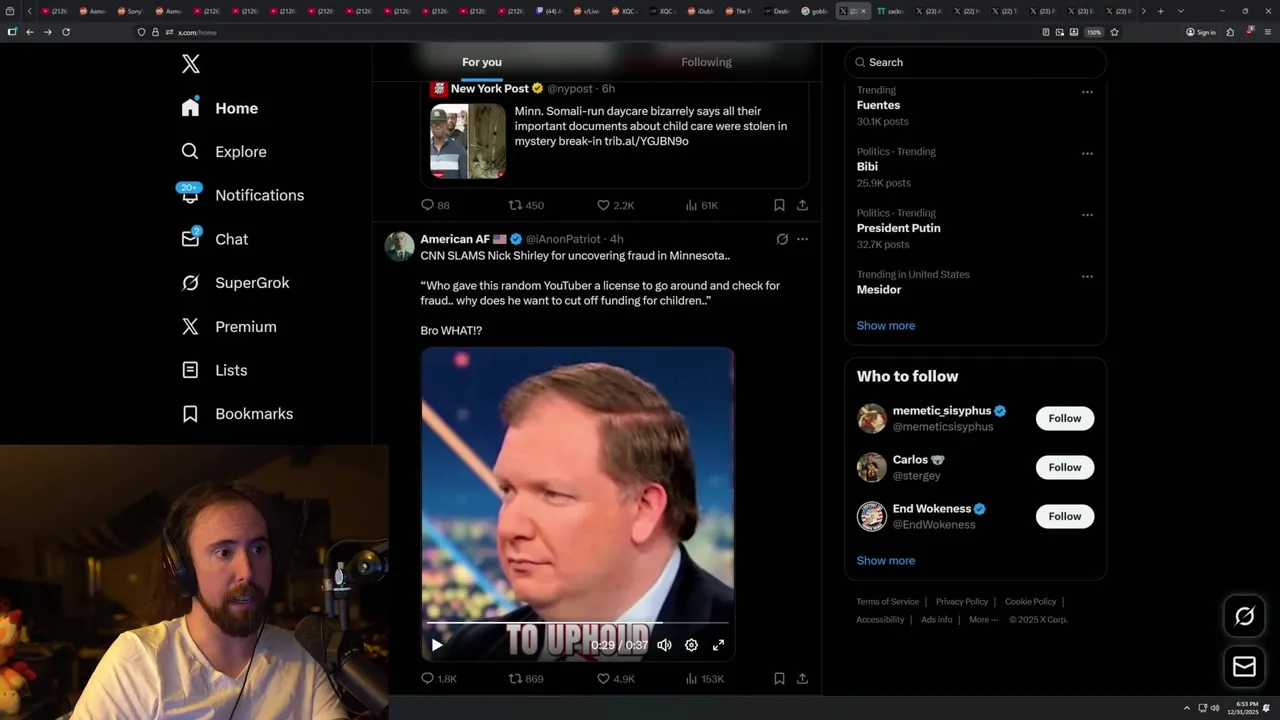
Task: Click the 150% zoom indicator
Action: point(1094,32)
